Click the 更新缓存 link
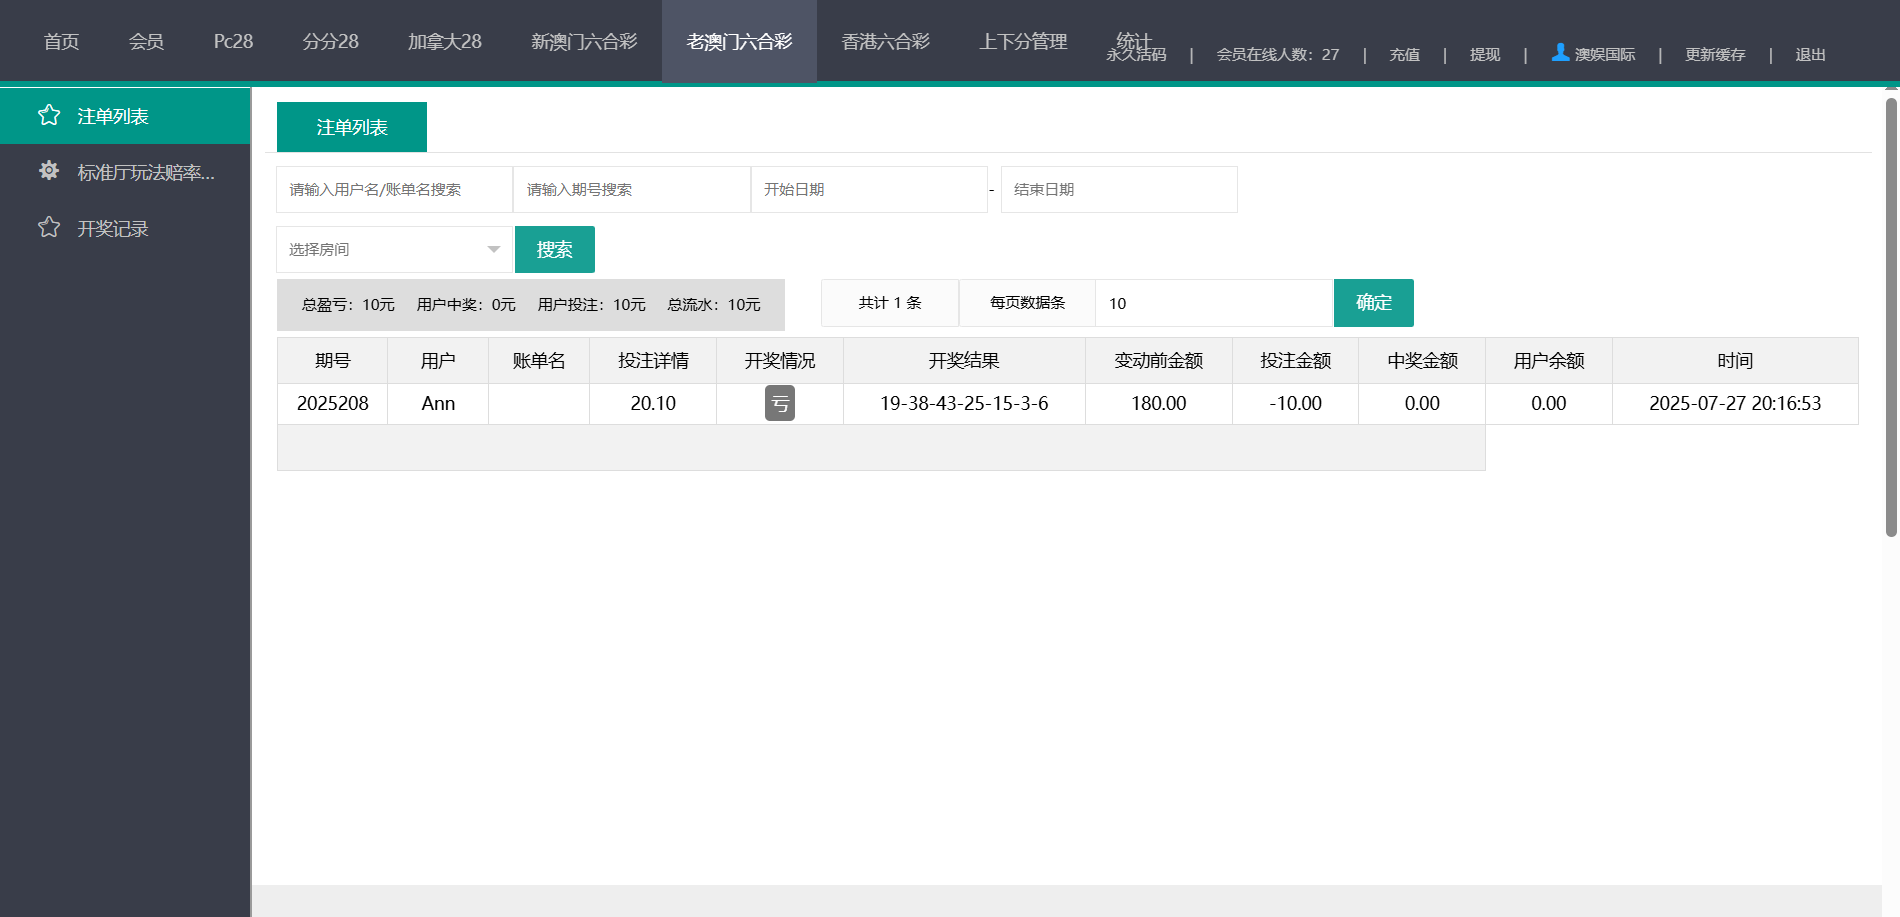The width and height of the screenshot is (1900, 917). click(x=1715, y=55)
